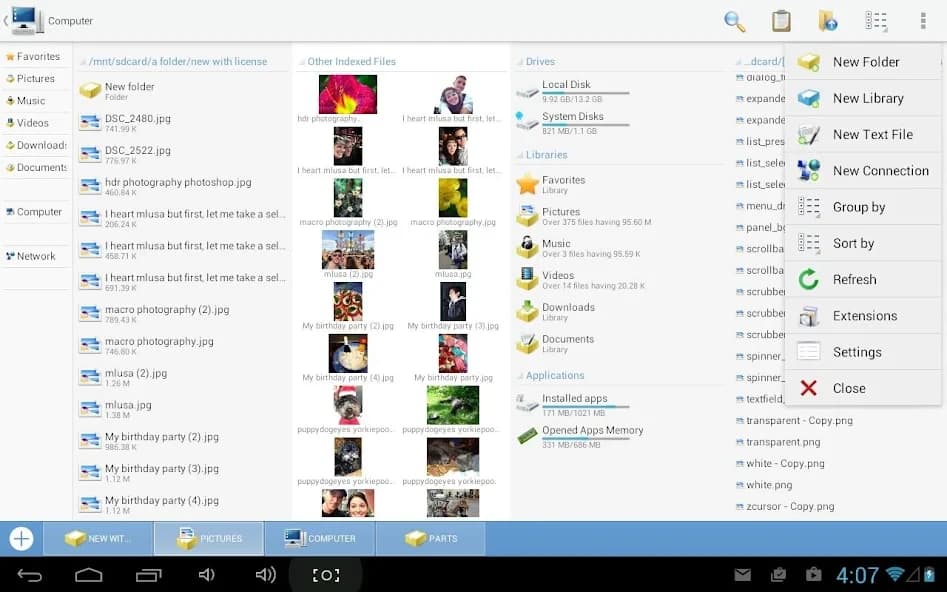Enable multi-selection mode from the toolbar

tap(876, 20)
